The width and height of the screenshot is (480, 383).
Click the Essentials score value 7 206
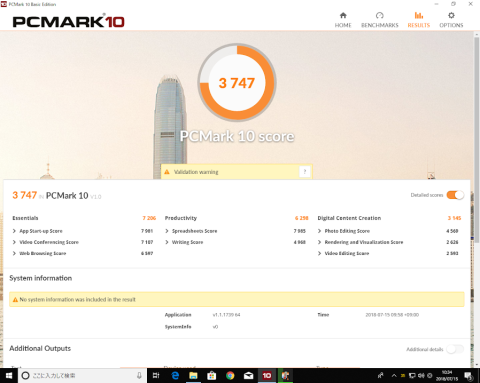coord(149,218)
